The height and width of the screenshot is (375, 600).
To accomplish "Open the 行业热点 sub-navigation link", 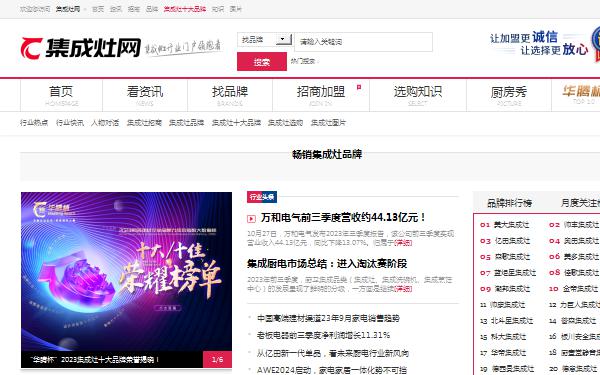I will click(34, 122).
